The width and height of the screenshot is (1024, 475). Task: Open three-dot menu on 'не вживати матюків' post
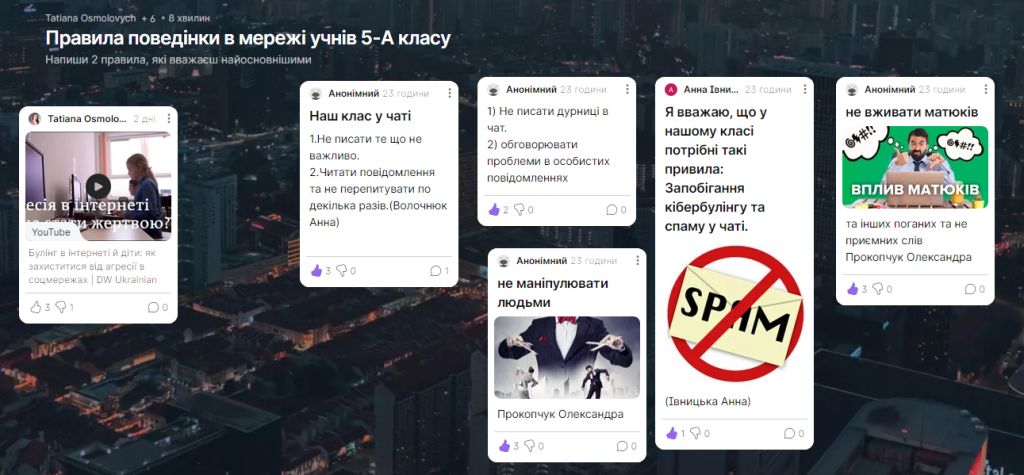[x=985, y=90]
